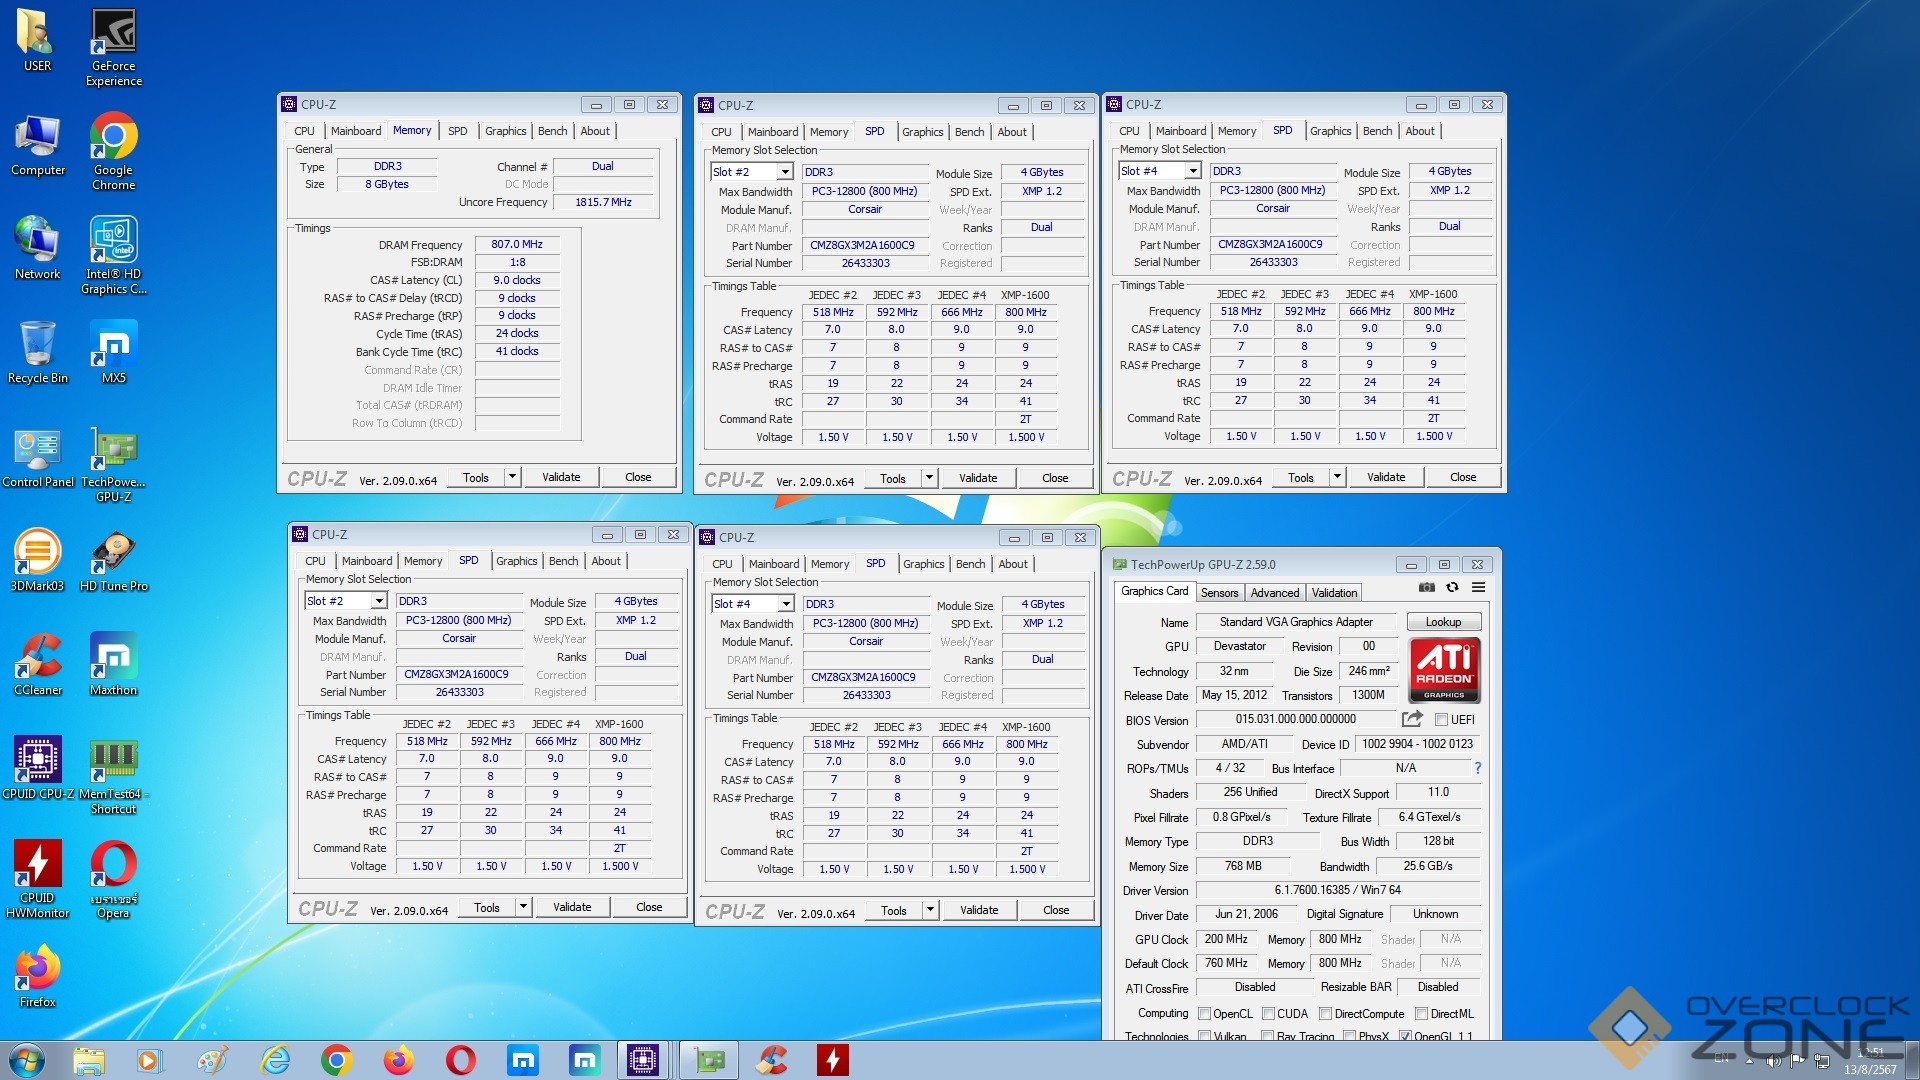The width and height of the screenshot is (1920, 1080).
Task: Open Validation tab in GPU-Z
Action: tap(1334, 593)
